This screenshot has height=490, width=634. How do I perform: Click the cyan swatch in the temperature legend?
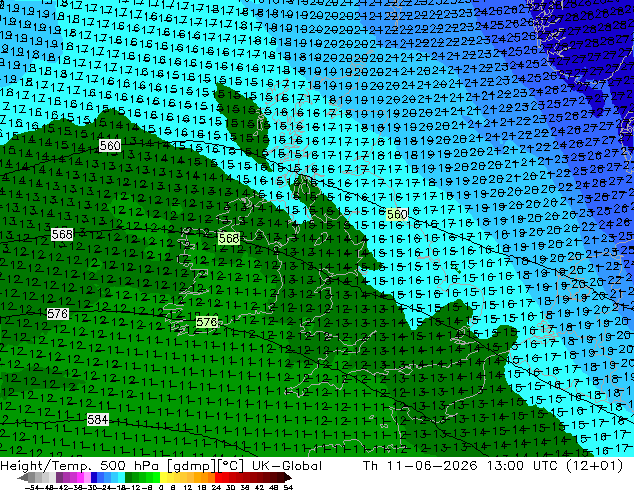pyautogui.click(x=121, y=477)
